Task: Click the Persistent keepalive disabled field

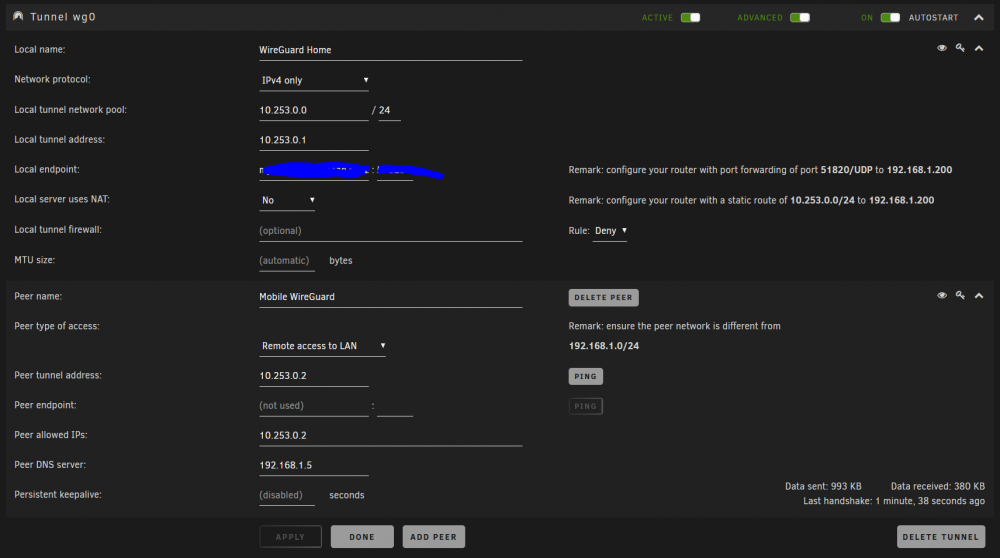Action: pos(286,496)
